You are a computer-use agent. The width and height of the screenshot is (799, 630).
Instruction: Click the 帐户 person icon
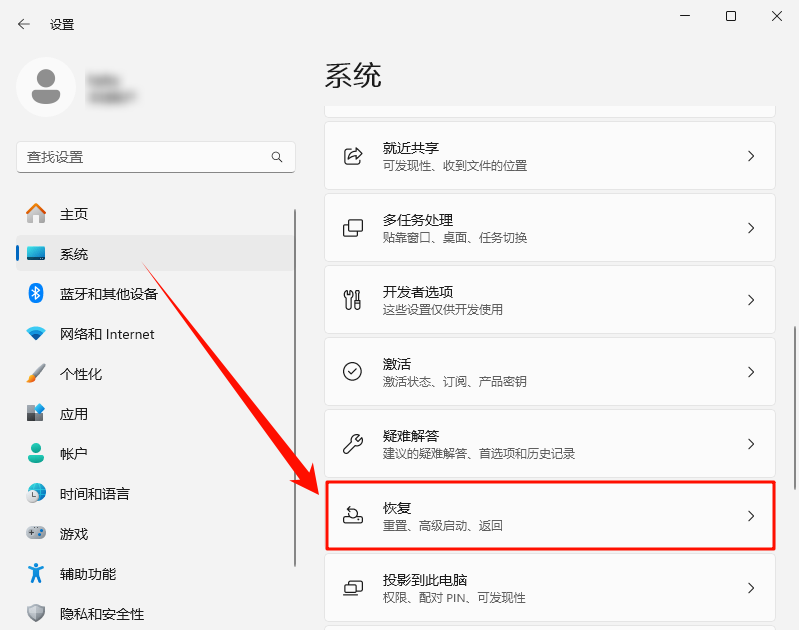point(36,453)
